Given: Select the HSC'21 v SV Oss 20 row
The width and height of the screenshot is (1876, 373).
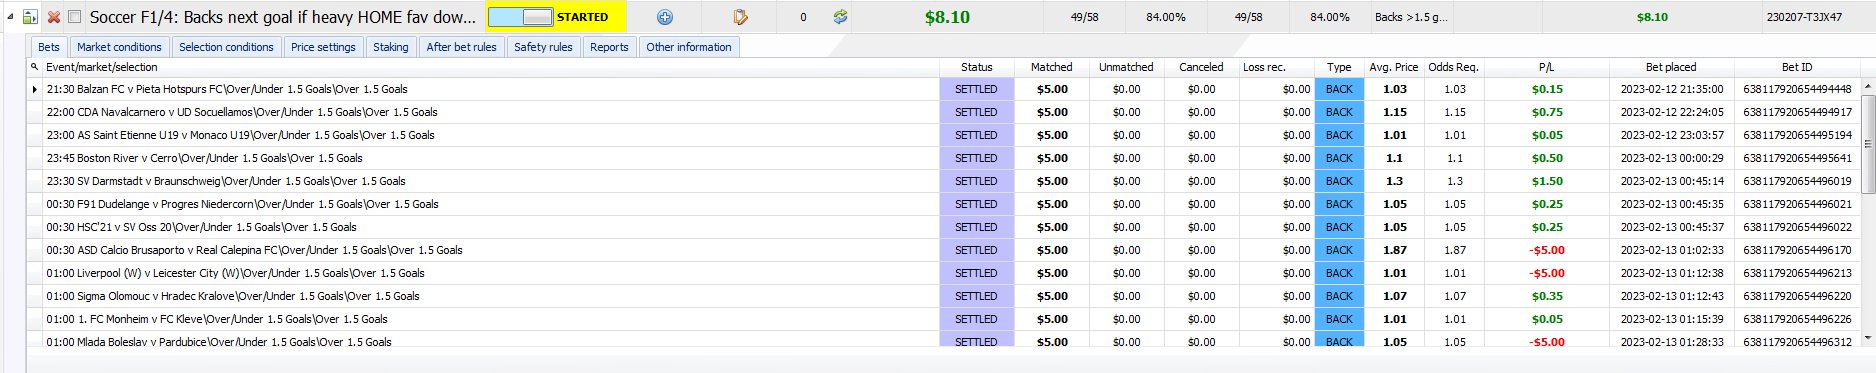Looking at the screenshot, I should (x=944, y=227).
